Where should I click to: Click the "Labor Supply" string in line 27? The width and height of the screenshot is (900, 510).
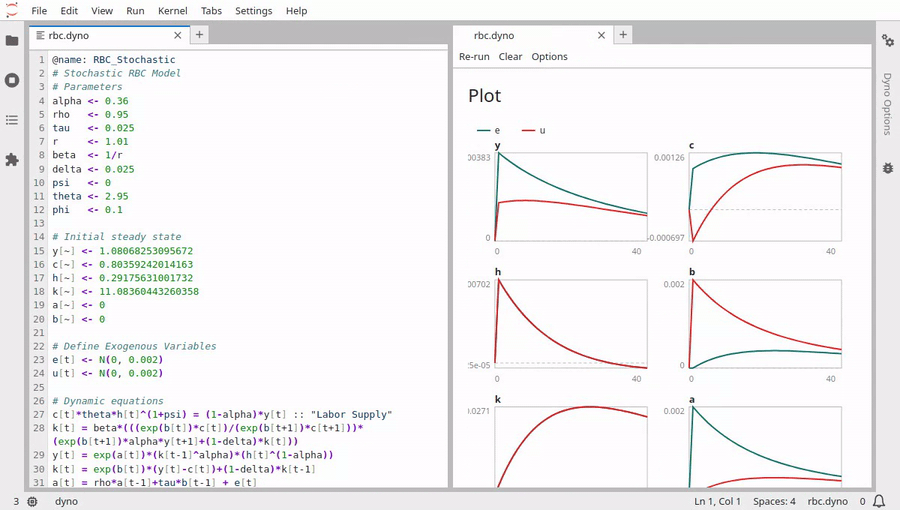tap(351, 415)
